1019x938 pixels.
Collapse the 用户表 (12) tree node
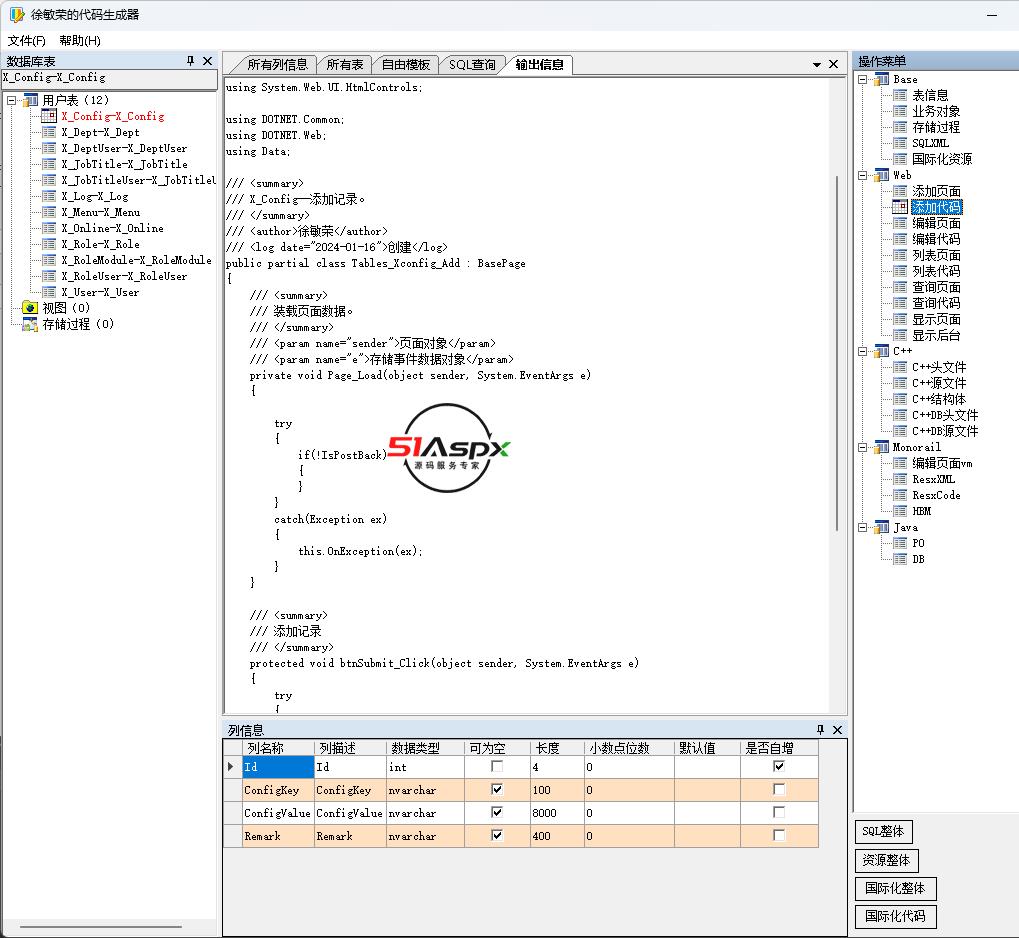(11, 100)
